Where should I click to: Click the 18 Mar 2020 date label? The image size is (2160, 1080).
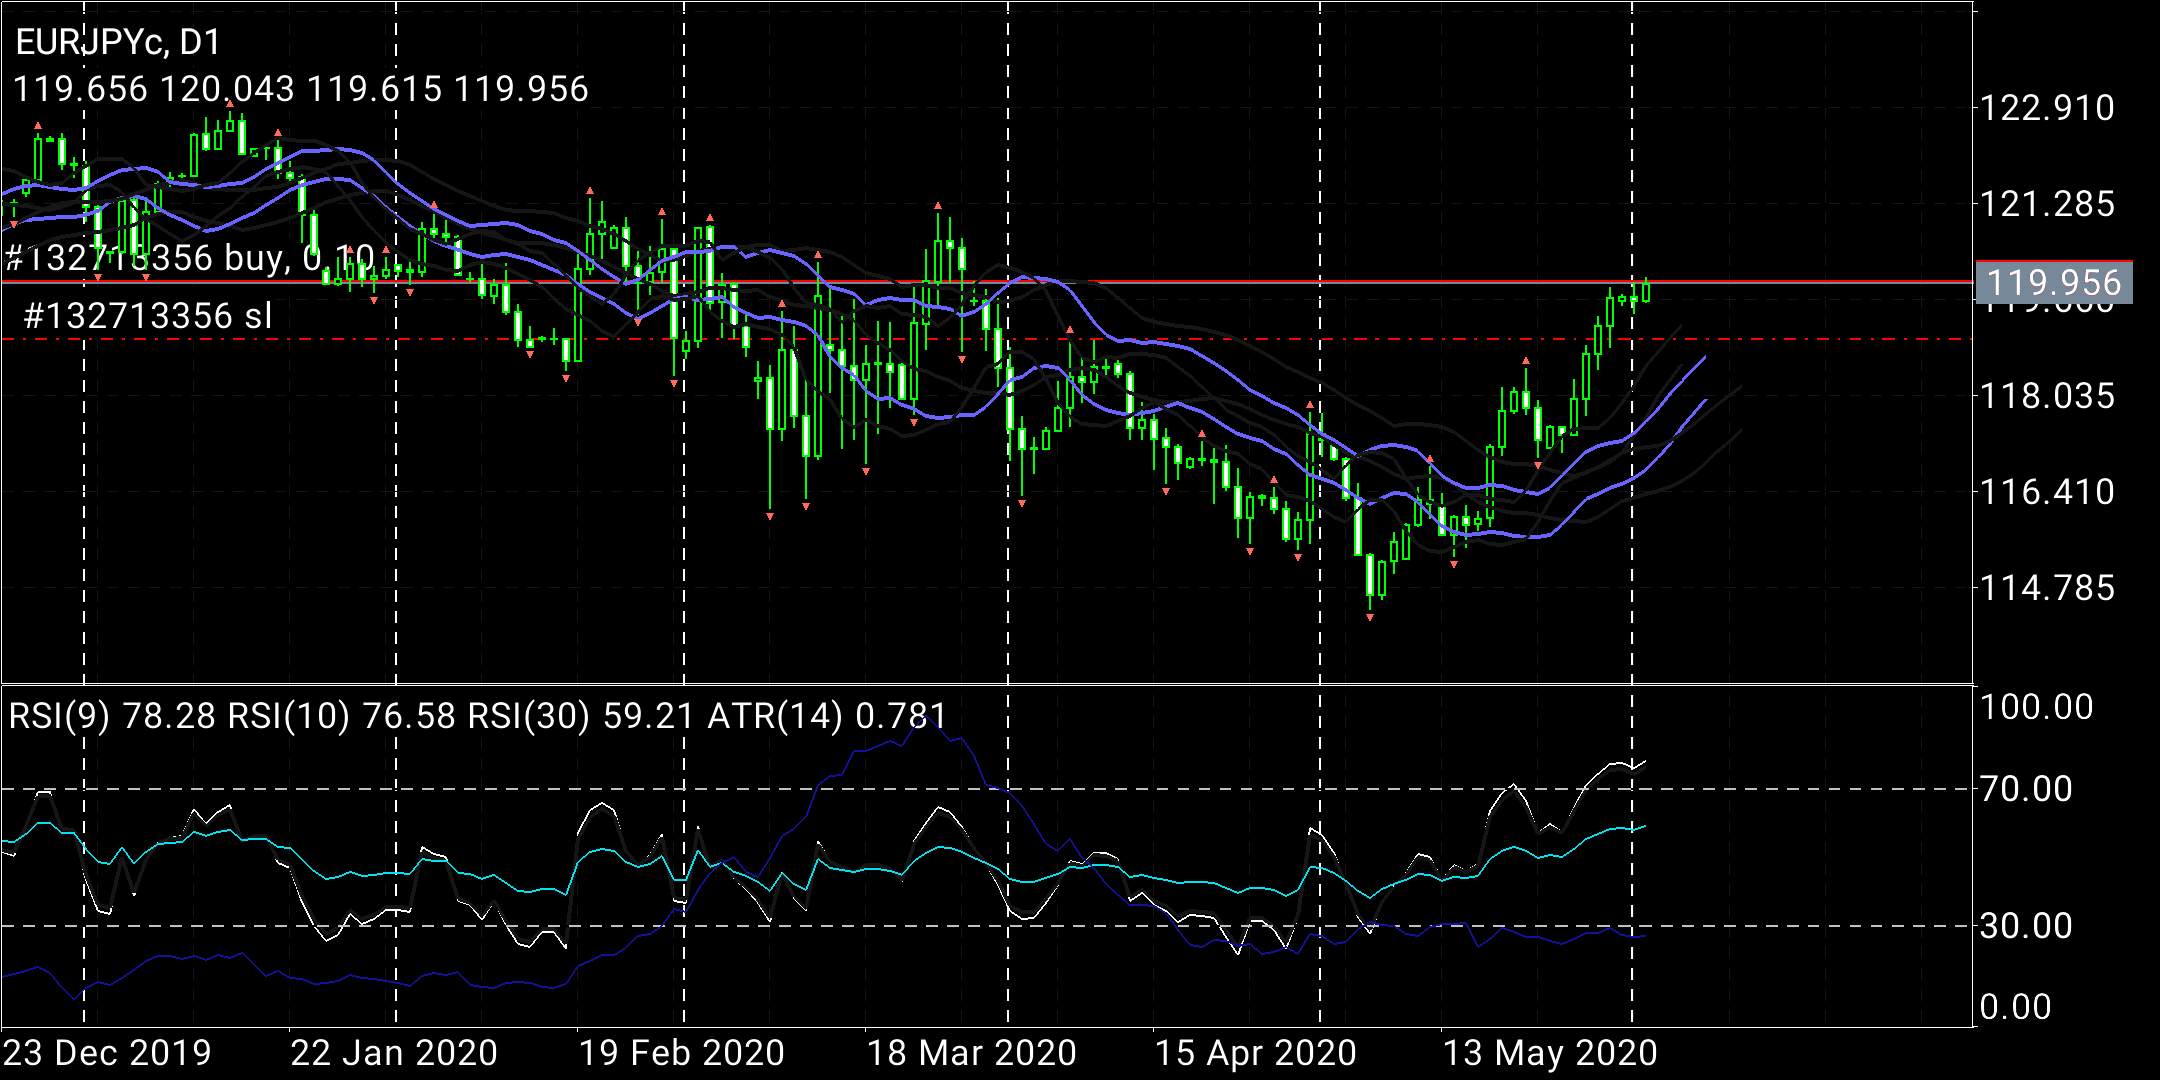(x=971, y=1053)
